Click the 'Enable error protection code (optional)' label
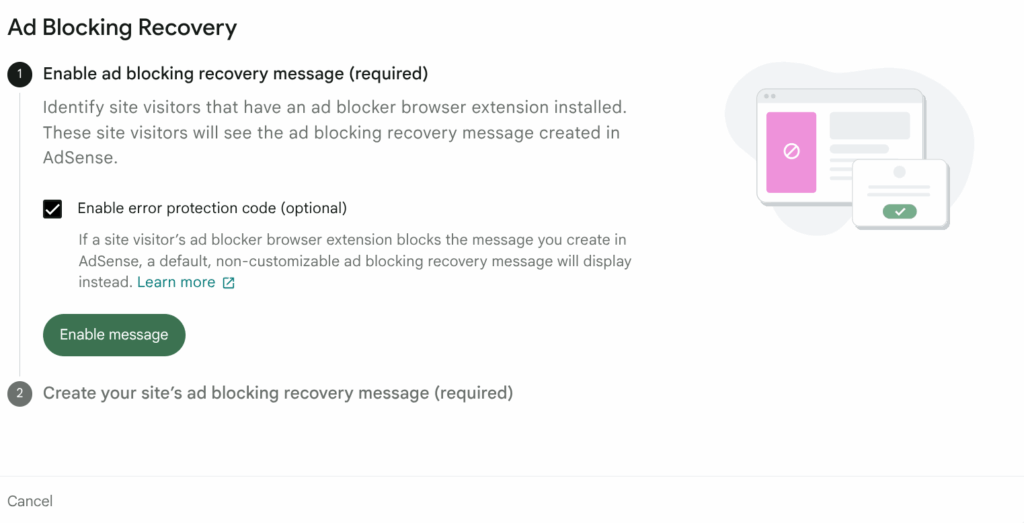This screenshot has height=523, width=1024. click(212, 208)
